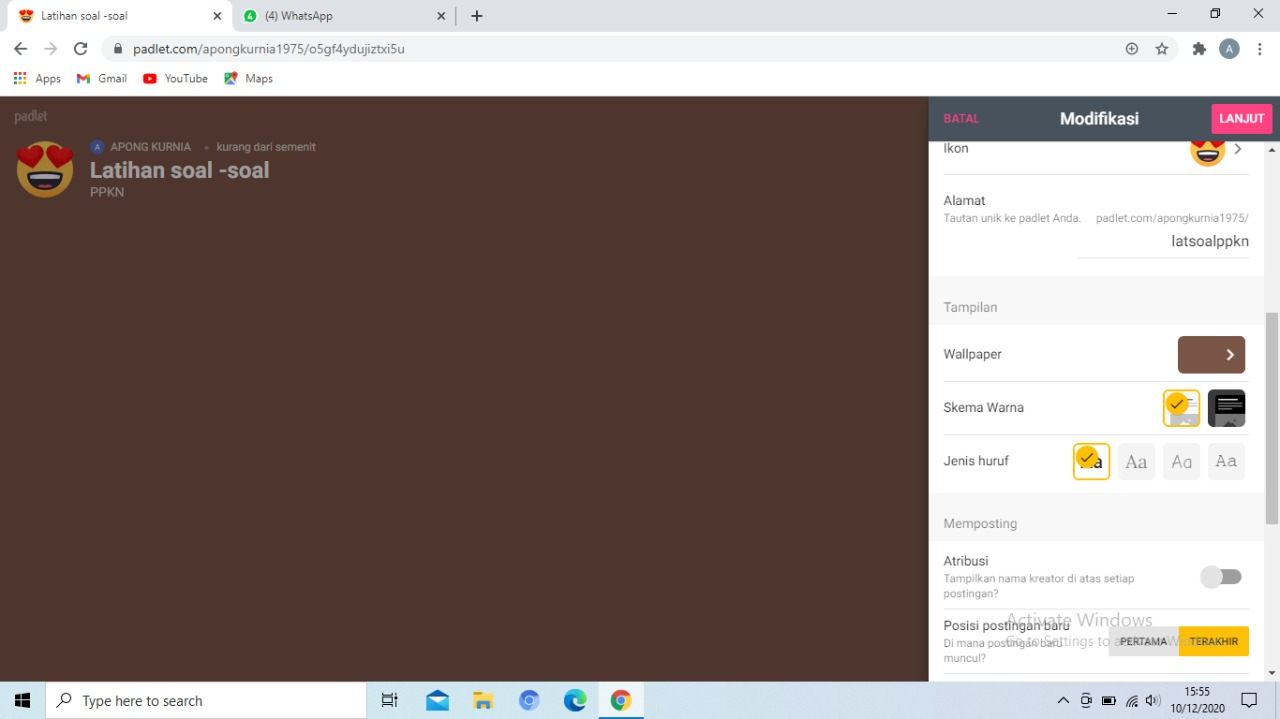This screenshot has width=1280, height=719.
Task: Click the LANJUT button
Action: 1241,119
